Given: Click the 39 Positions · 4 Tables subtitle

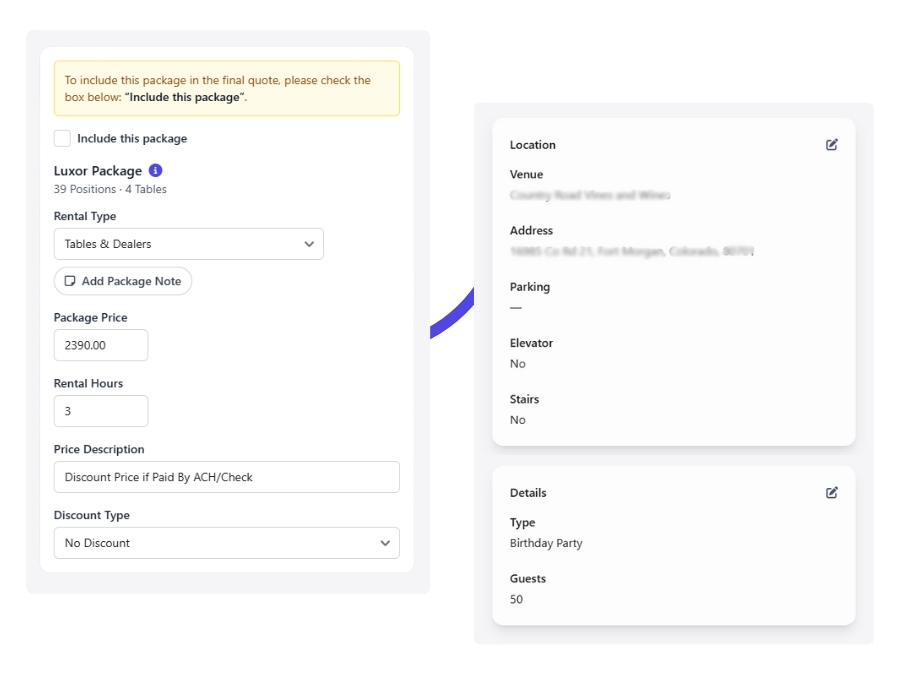Looking at the screenshot, I should [110, 189].
